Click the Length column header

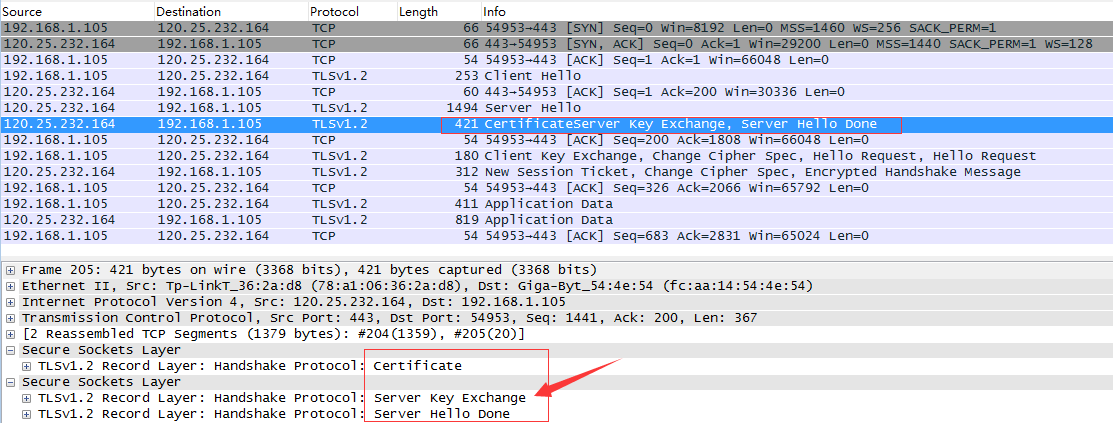pyautogui.click(x=418, y=11)
